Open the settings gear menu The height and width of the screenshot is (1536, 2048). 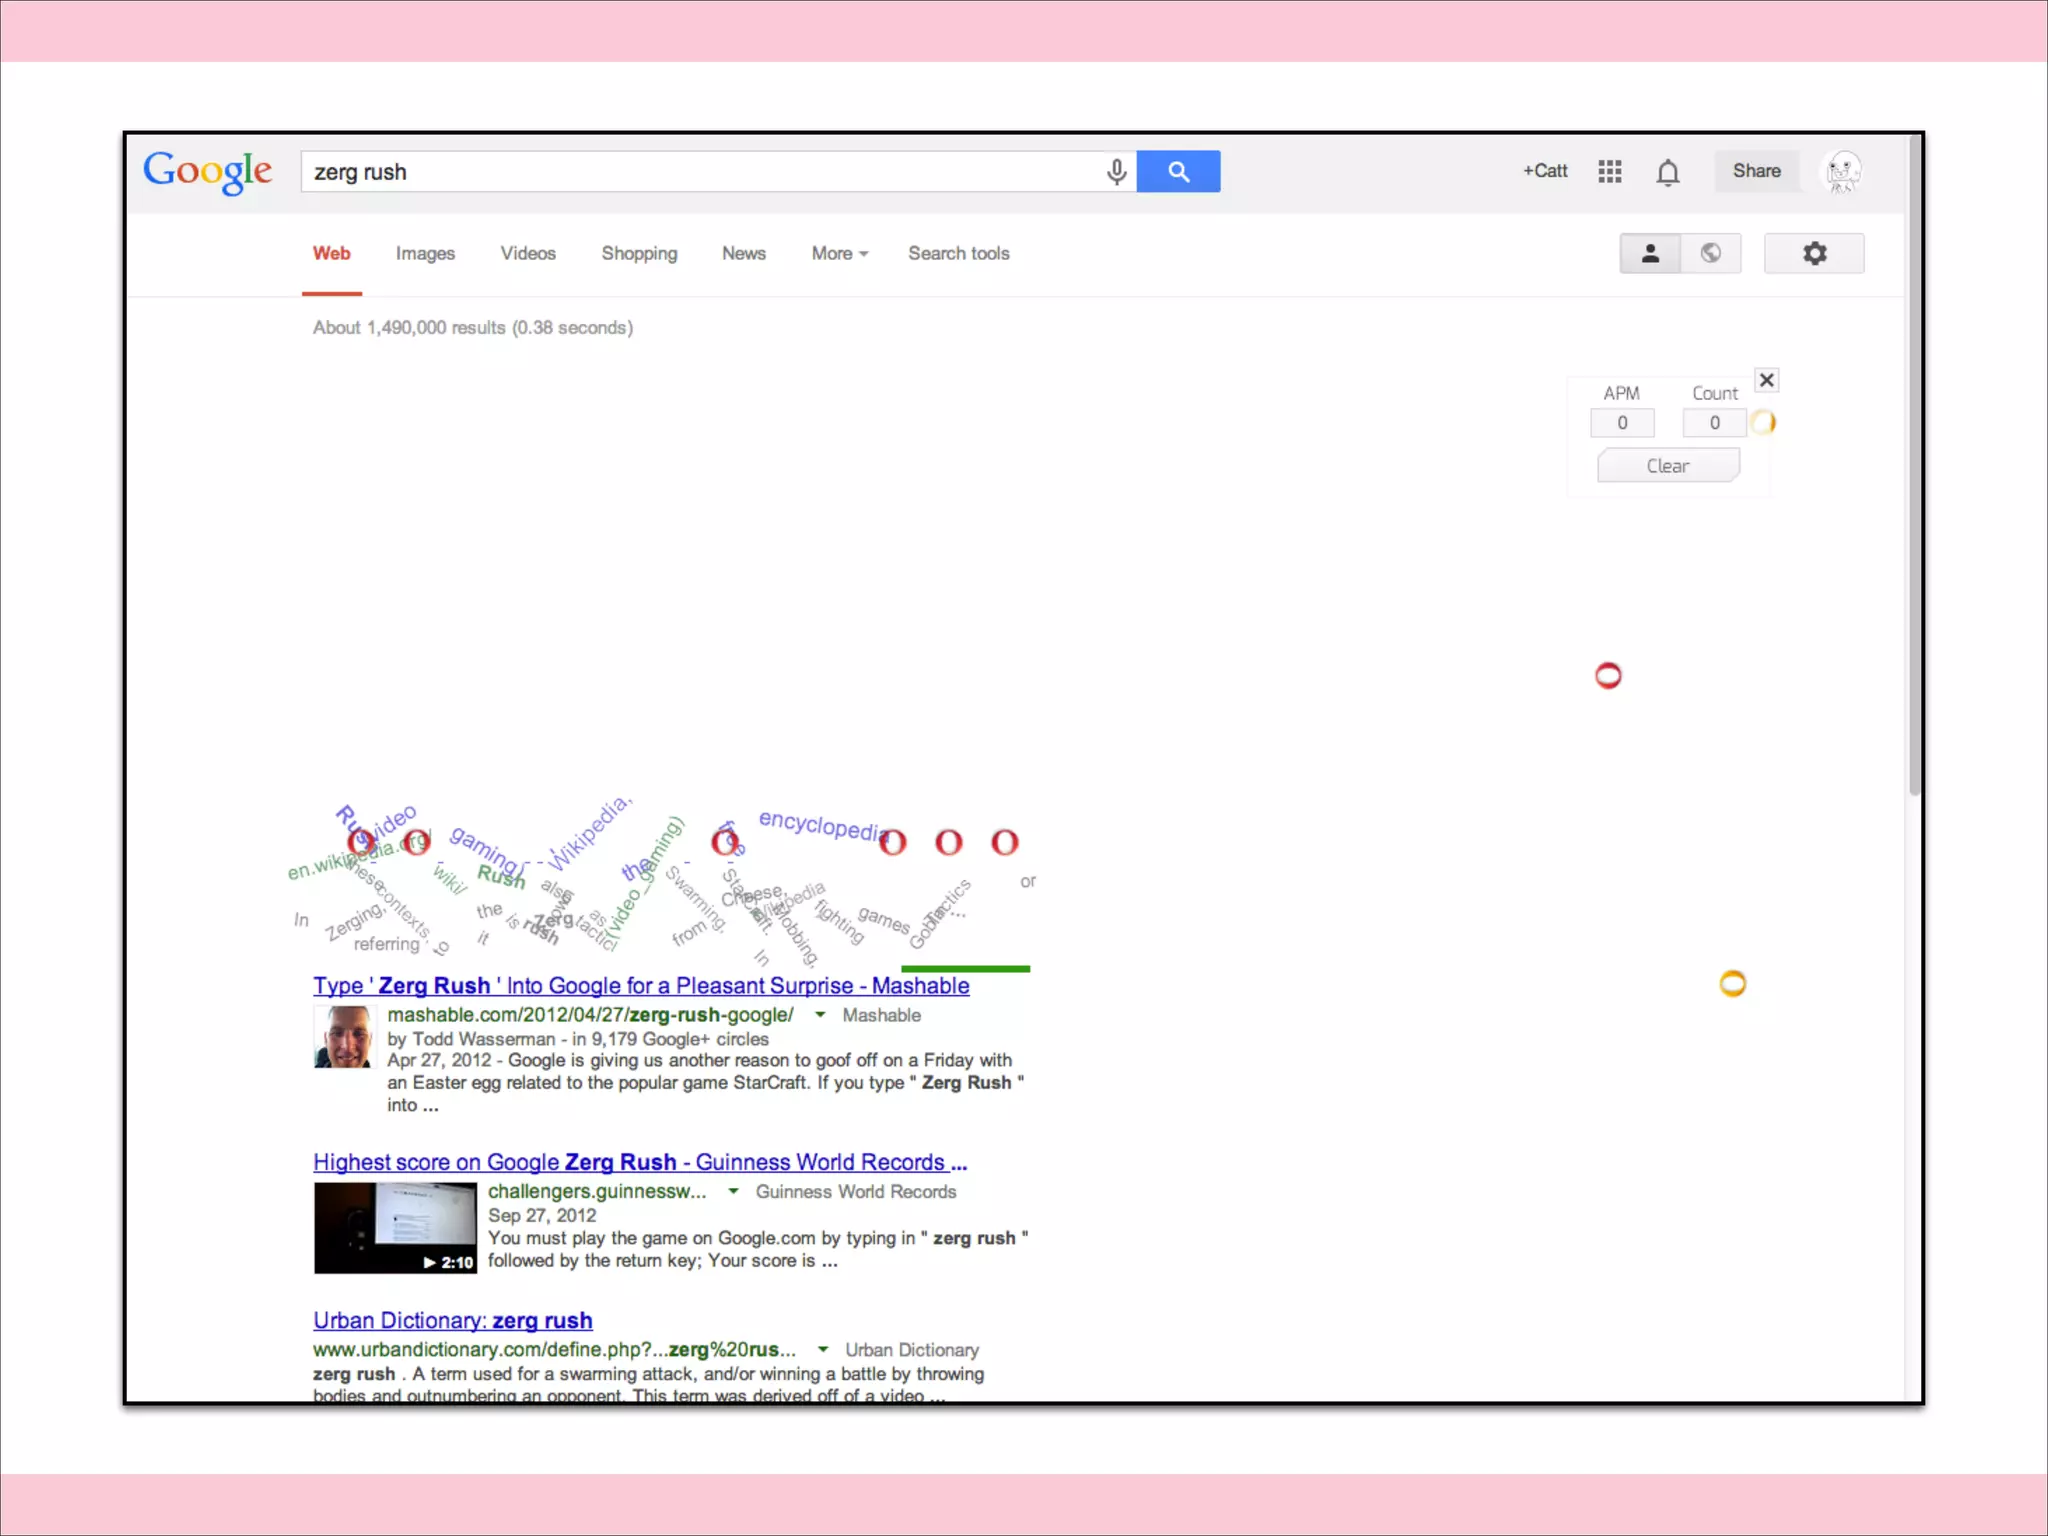(x=1813, y=254)
